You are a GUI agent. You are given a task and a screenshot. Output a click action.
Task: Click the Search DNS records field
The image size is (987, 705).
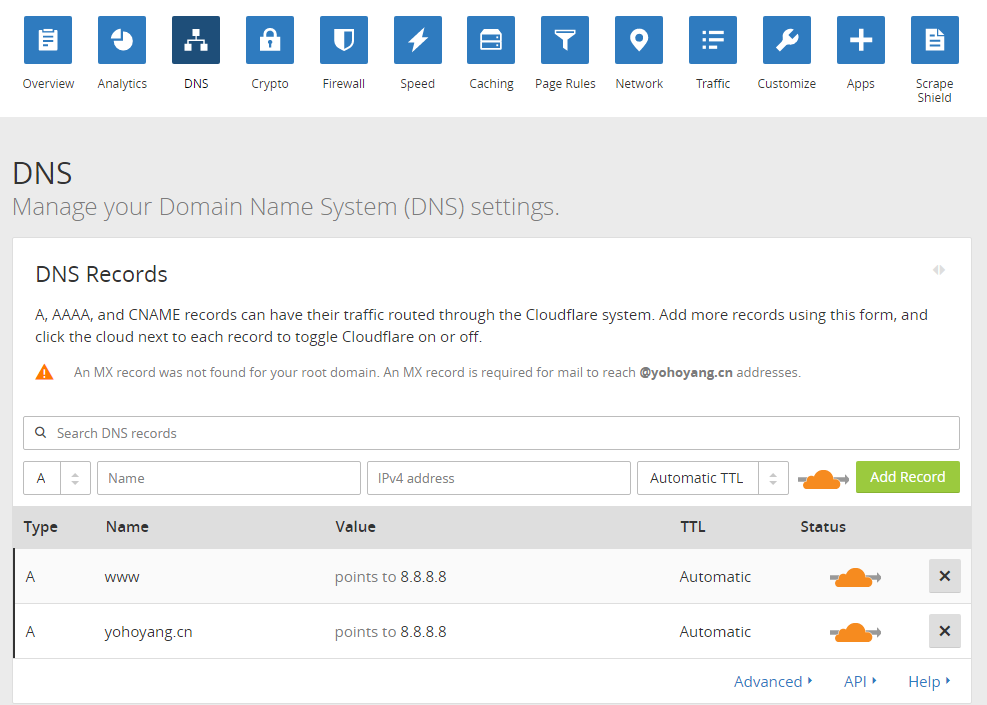click(491, 433)
